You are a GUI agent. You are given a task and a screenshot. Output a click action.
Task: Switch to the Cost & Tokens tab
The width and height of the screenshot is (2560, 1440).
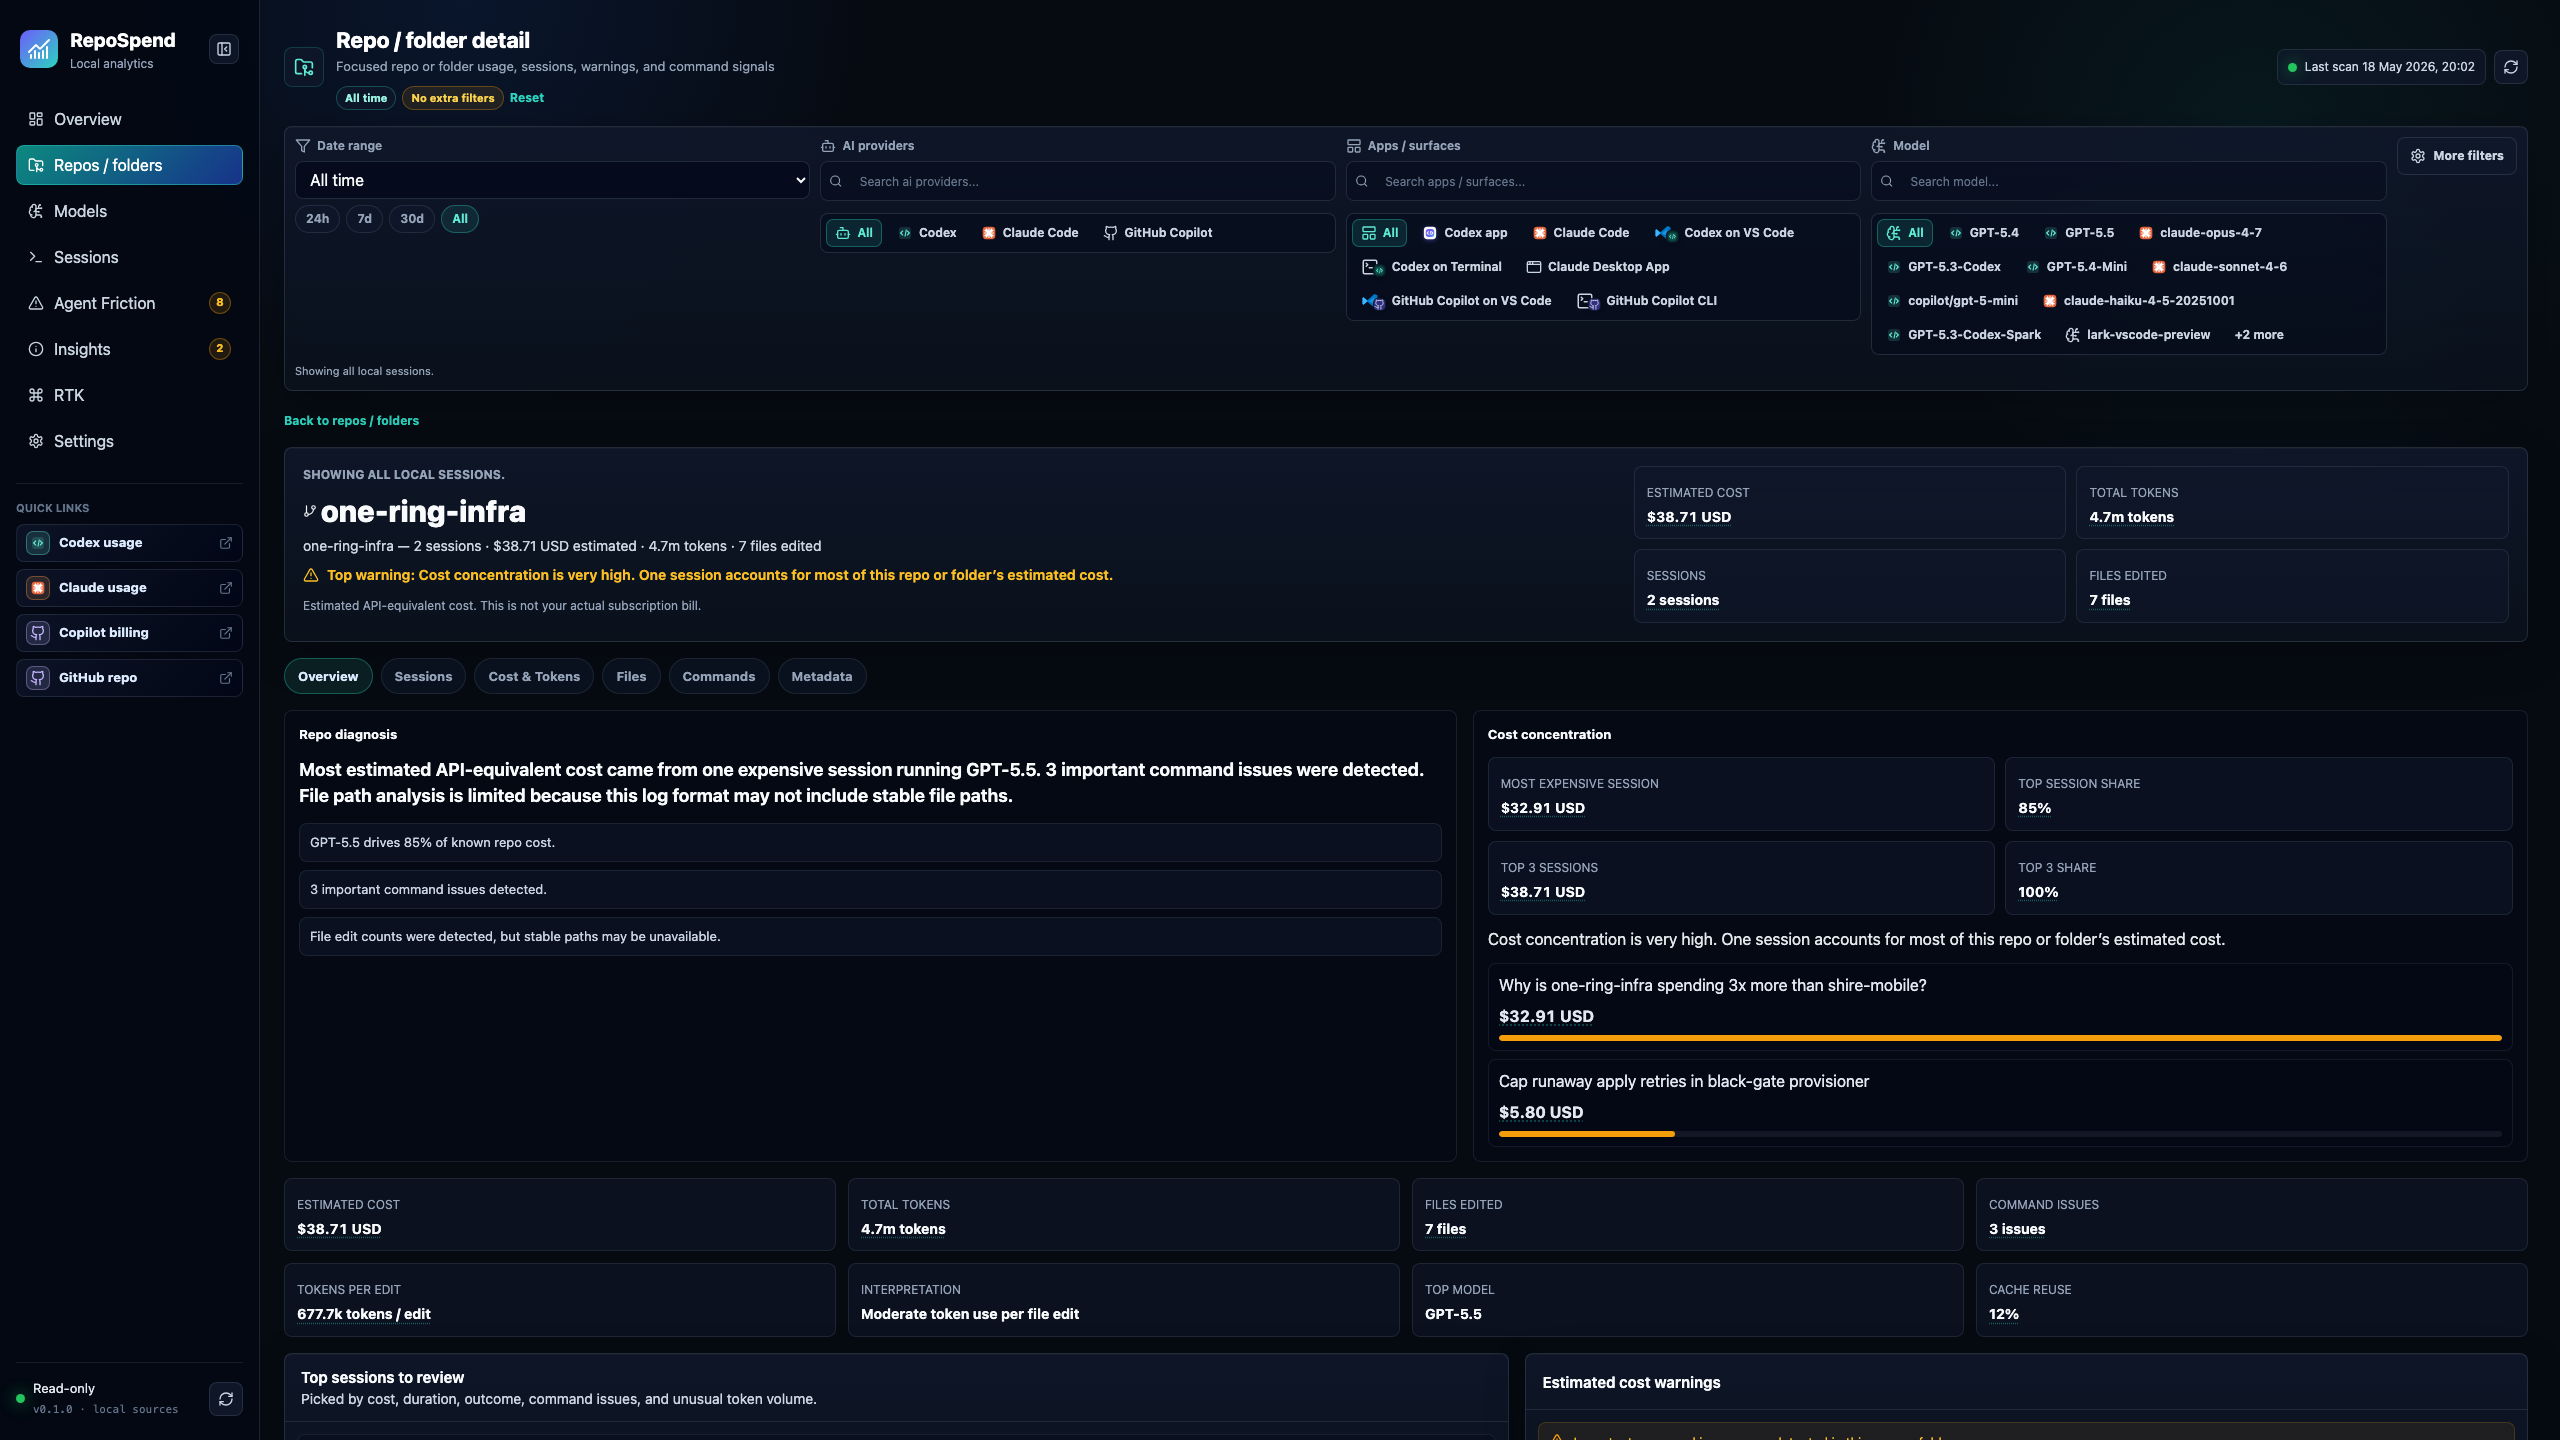(x=534, y=677)
